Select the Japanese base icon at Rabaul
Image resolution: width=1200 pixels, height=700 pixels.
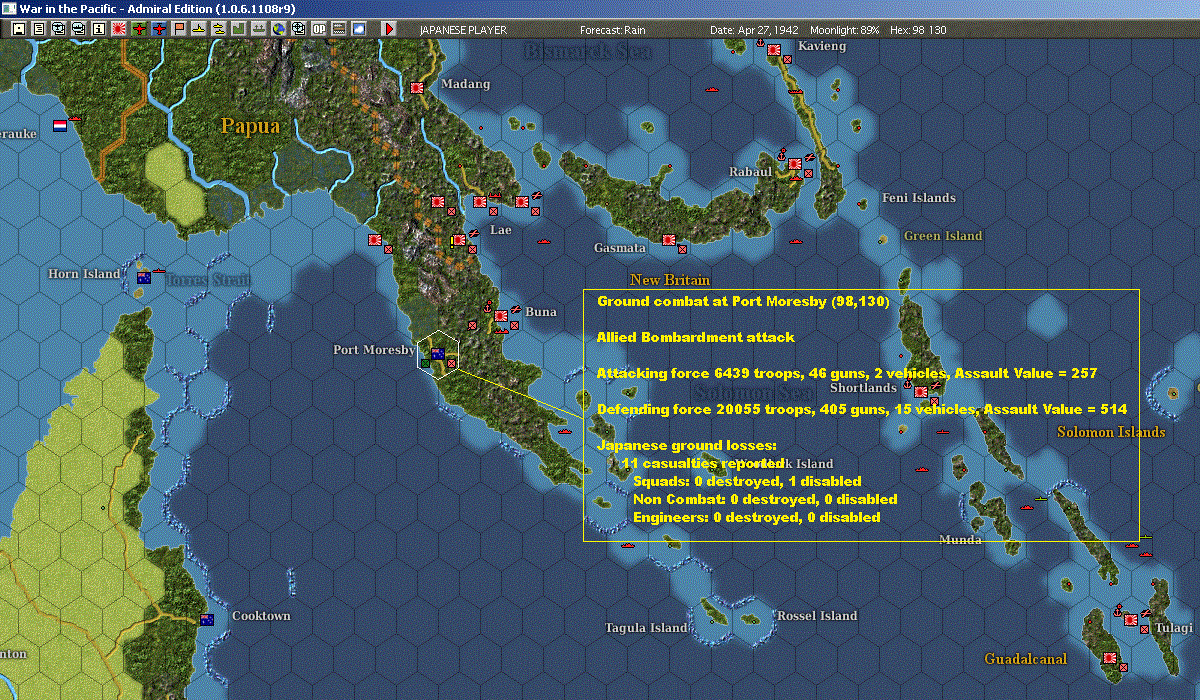point(794,164)
